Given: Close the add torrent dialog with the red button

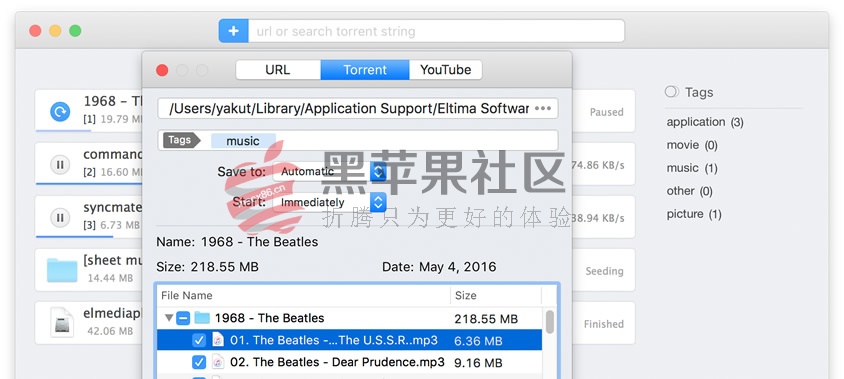Looking at the screenshot, I should pos(162,70).
